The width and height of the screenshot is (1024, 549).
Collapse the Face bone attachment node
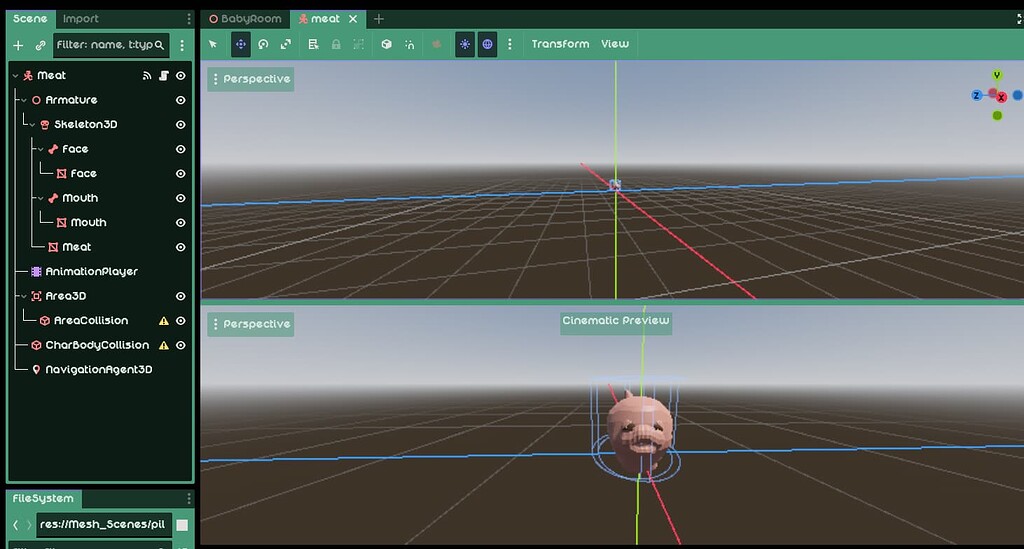[41, 149]
